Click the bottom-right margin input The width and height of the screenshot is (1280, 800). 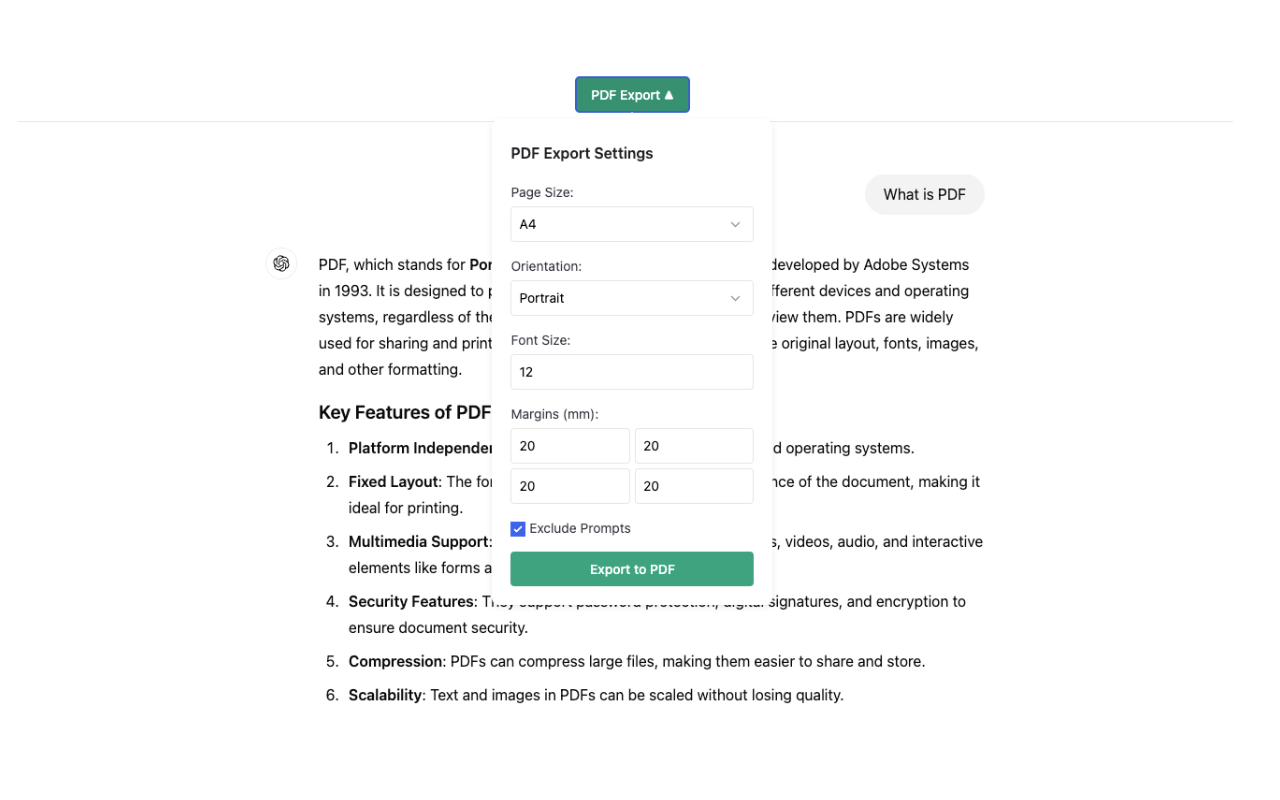pos(694,485)
